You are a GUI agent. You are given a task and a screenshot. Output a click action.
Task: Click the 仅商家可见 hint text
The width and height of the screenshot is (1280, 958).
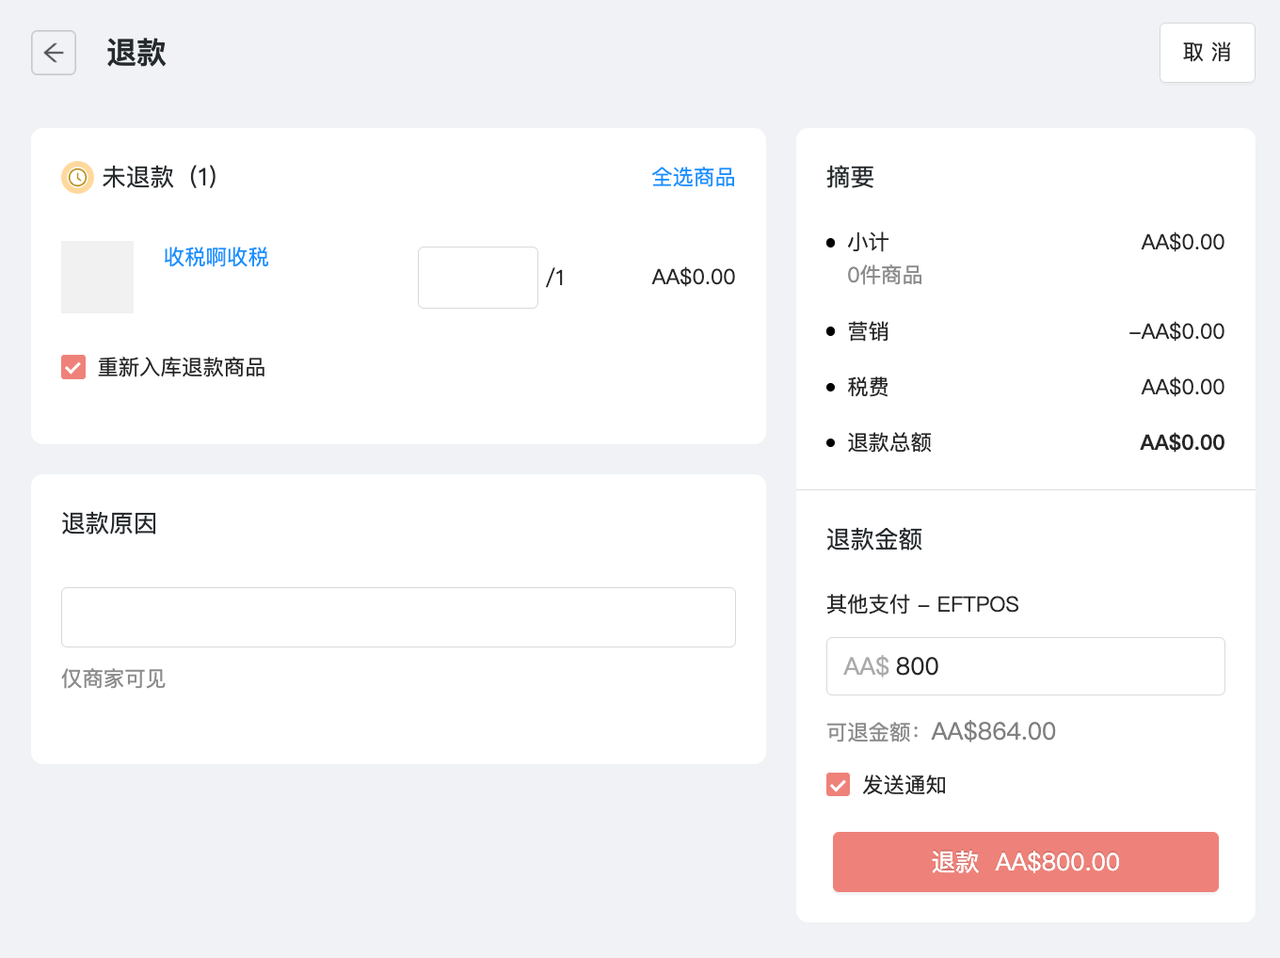click(113, 679)
